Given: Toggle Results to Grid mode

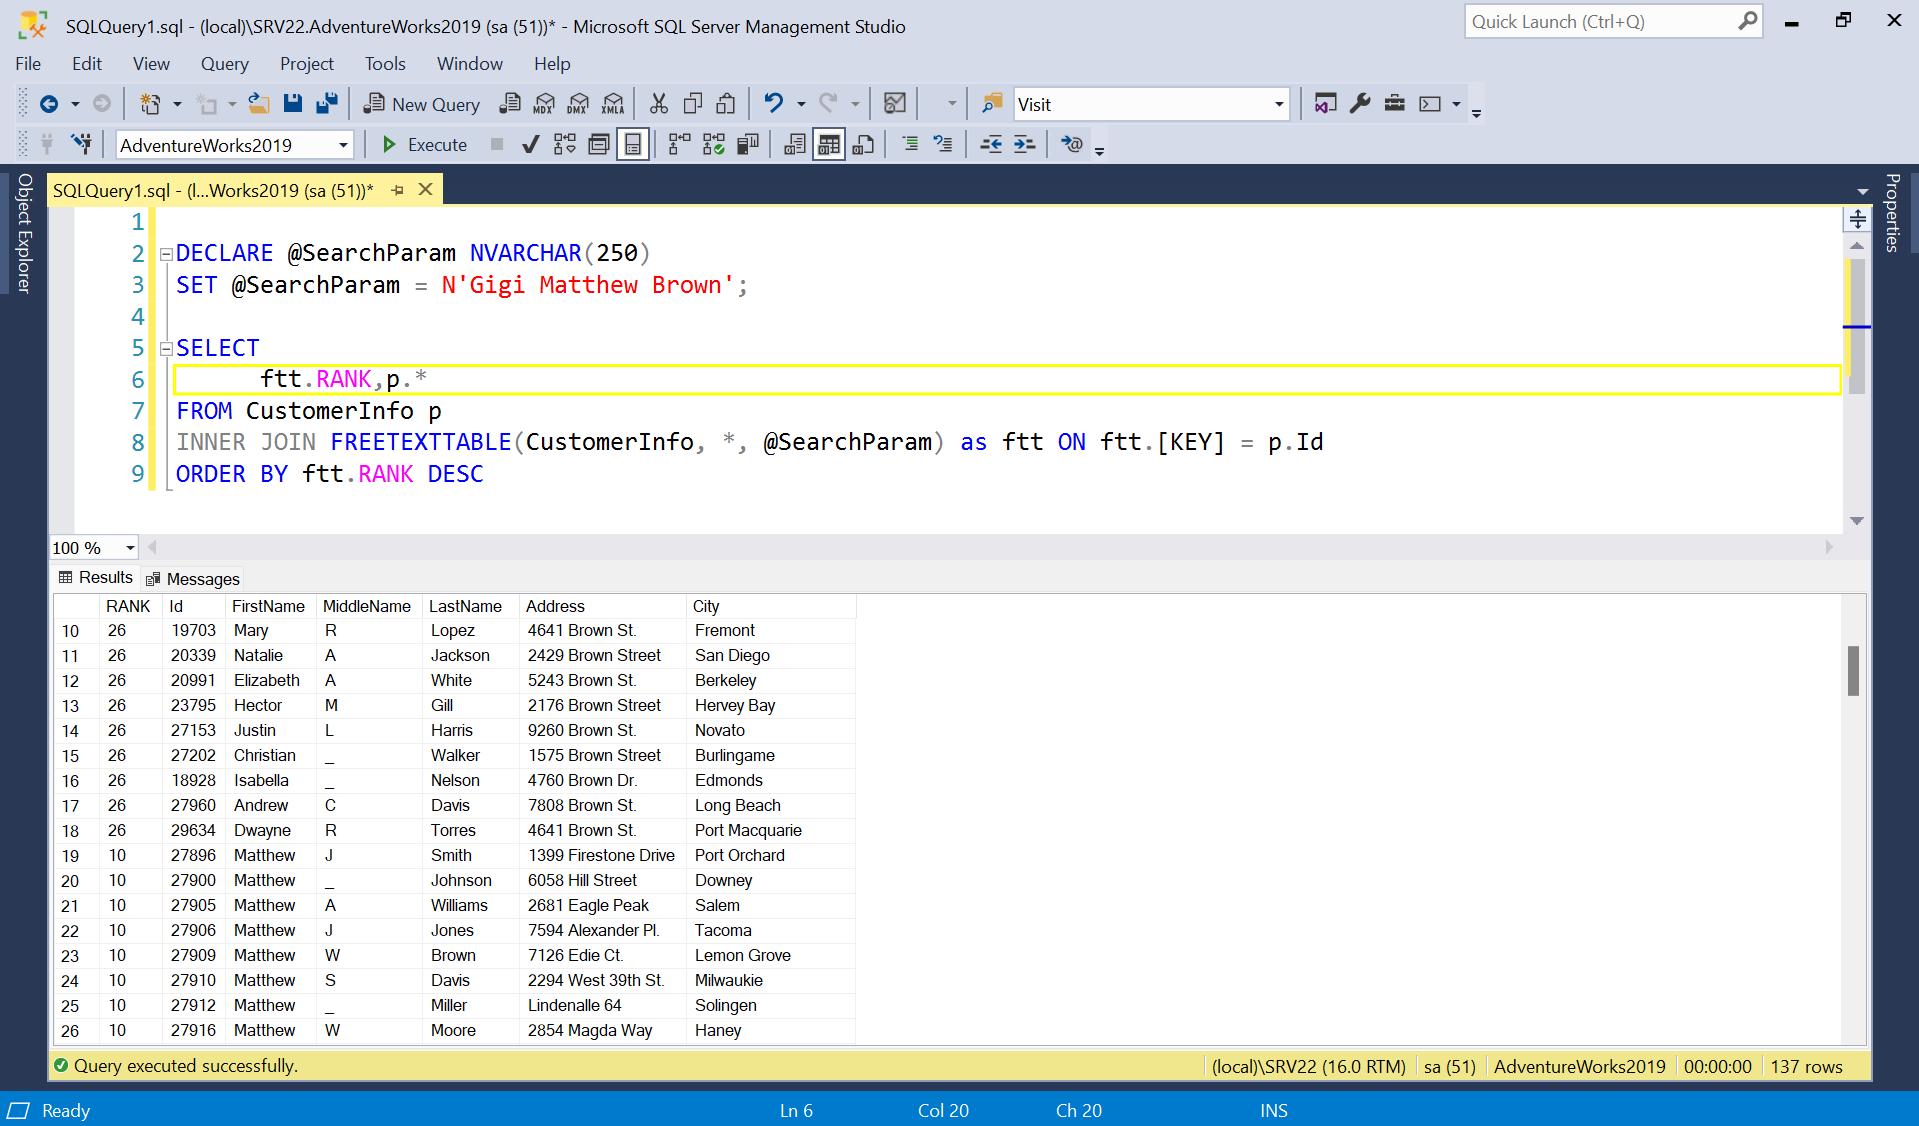Looking at the screenshot, I should [829, 145].
